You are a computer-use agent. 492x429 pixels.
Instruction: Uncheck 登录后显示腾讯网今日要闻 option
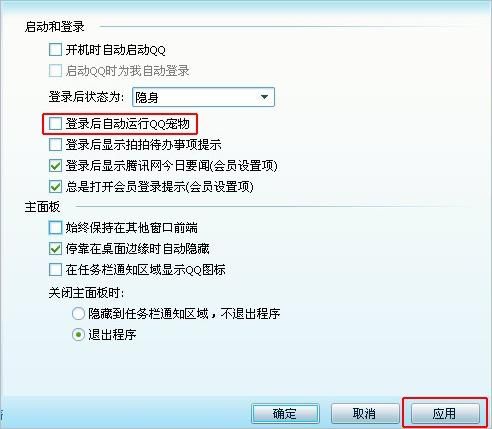pyautogui.click(x=55, y=166)
